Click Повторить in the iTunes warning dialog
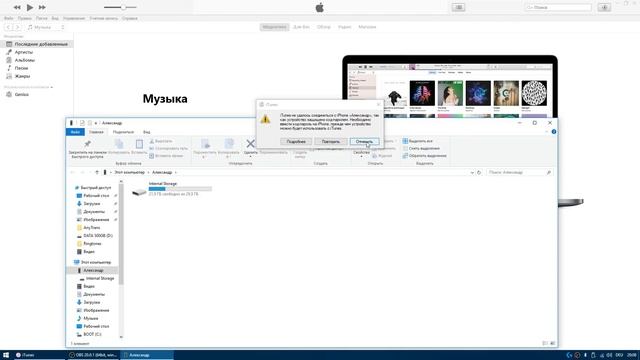640x360 pixels. click(x=331, y=142)
